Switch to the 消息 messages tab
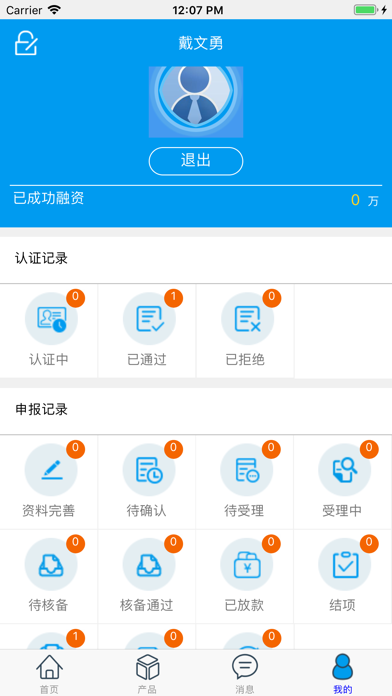The height and width of the screenshot is (696, 392). pyautogui.click(x=245, y=673)
